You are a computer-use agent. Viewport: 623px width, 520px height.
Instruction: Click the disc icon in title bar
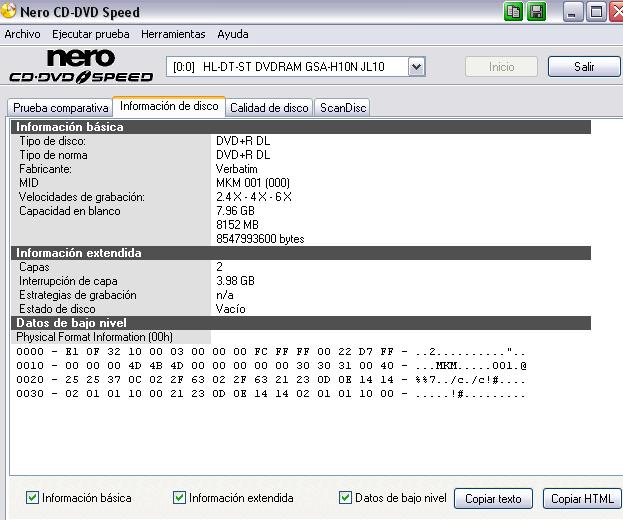[9, 12]
